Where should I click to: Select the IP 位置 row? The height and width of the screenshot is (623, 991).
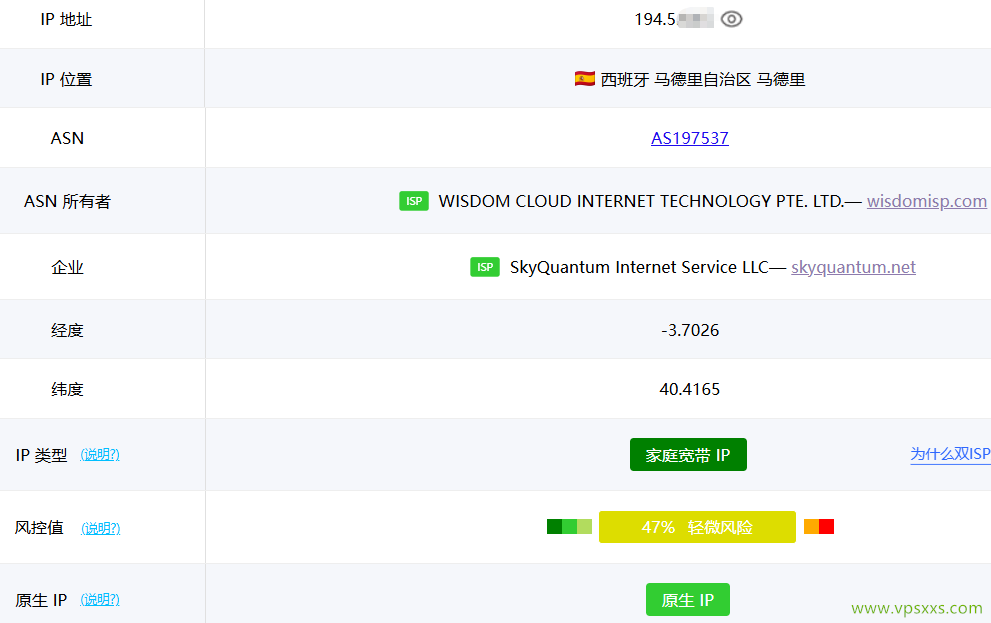coord(67,79)
